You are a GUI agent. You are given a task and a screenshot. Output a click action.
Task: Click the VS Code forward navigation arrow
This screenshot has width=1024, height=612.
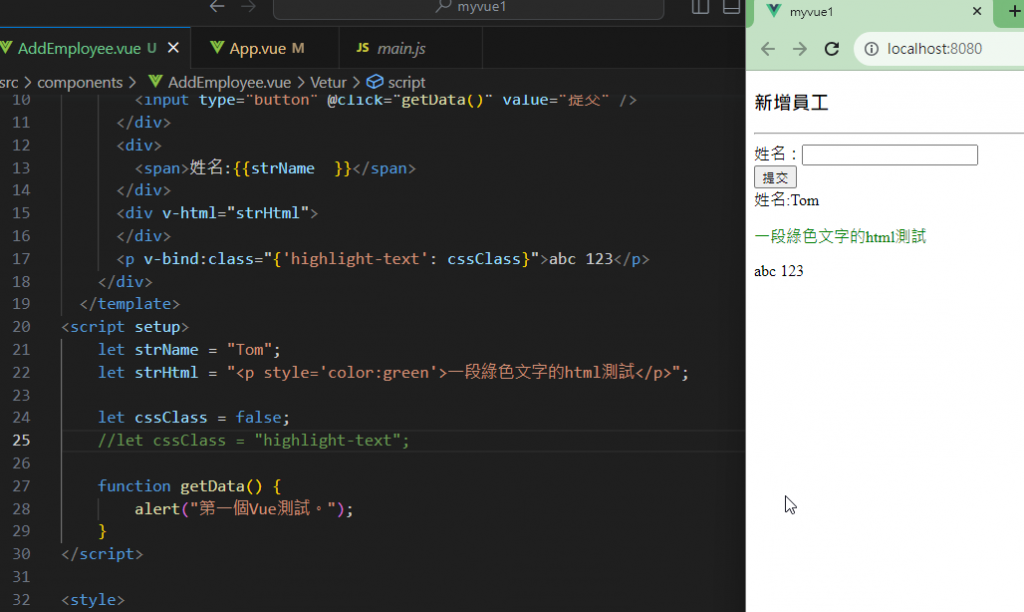(x=248, y=7)
